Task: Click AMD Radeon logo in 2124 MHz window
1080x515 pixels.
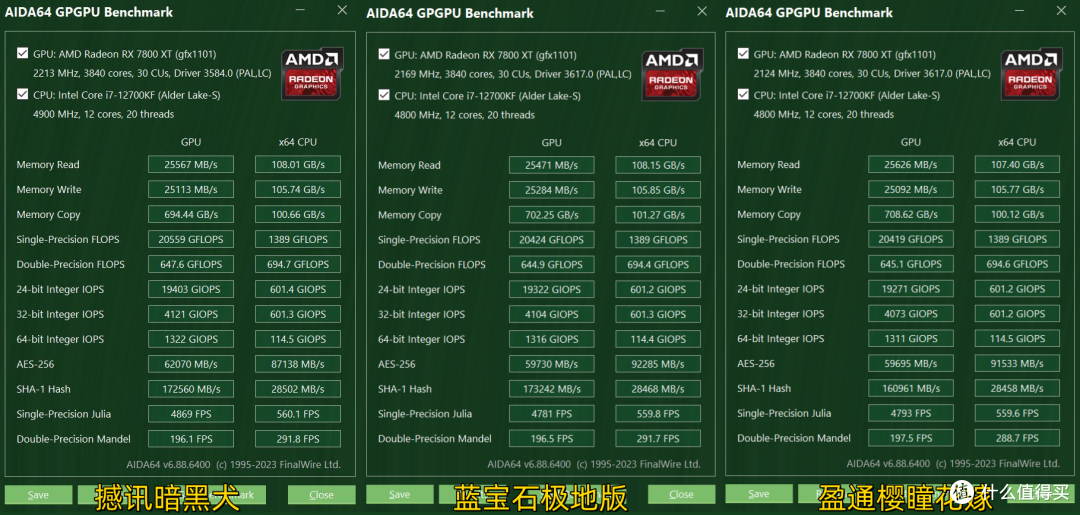Action: click(x=1032, y=74)
